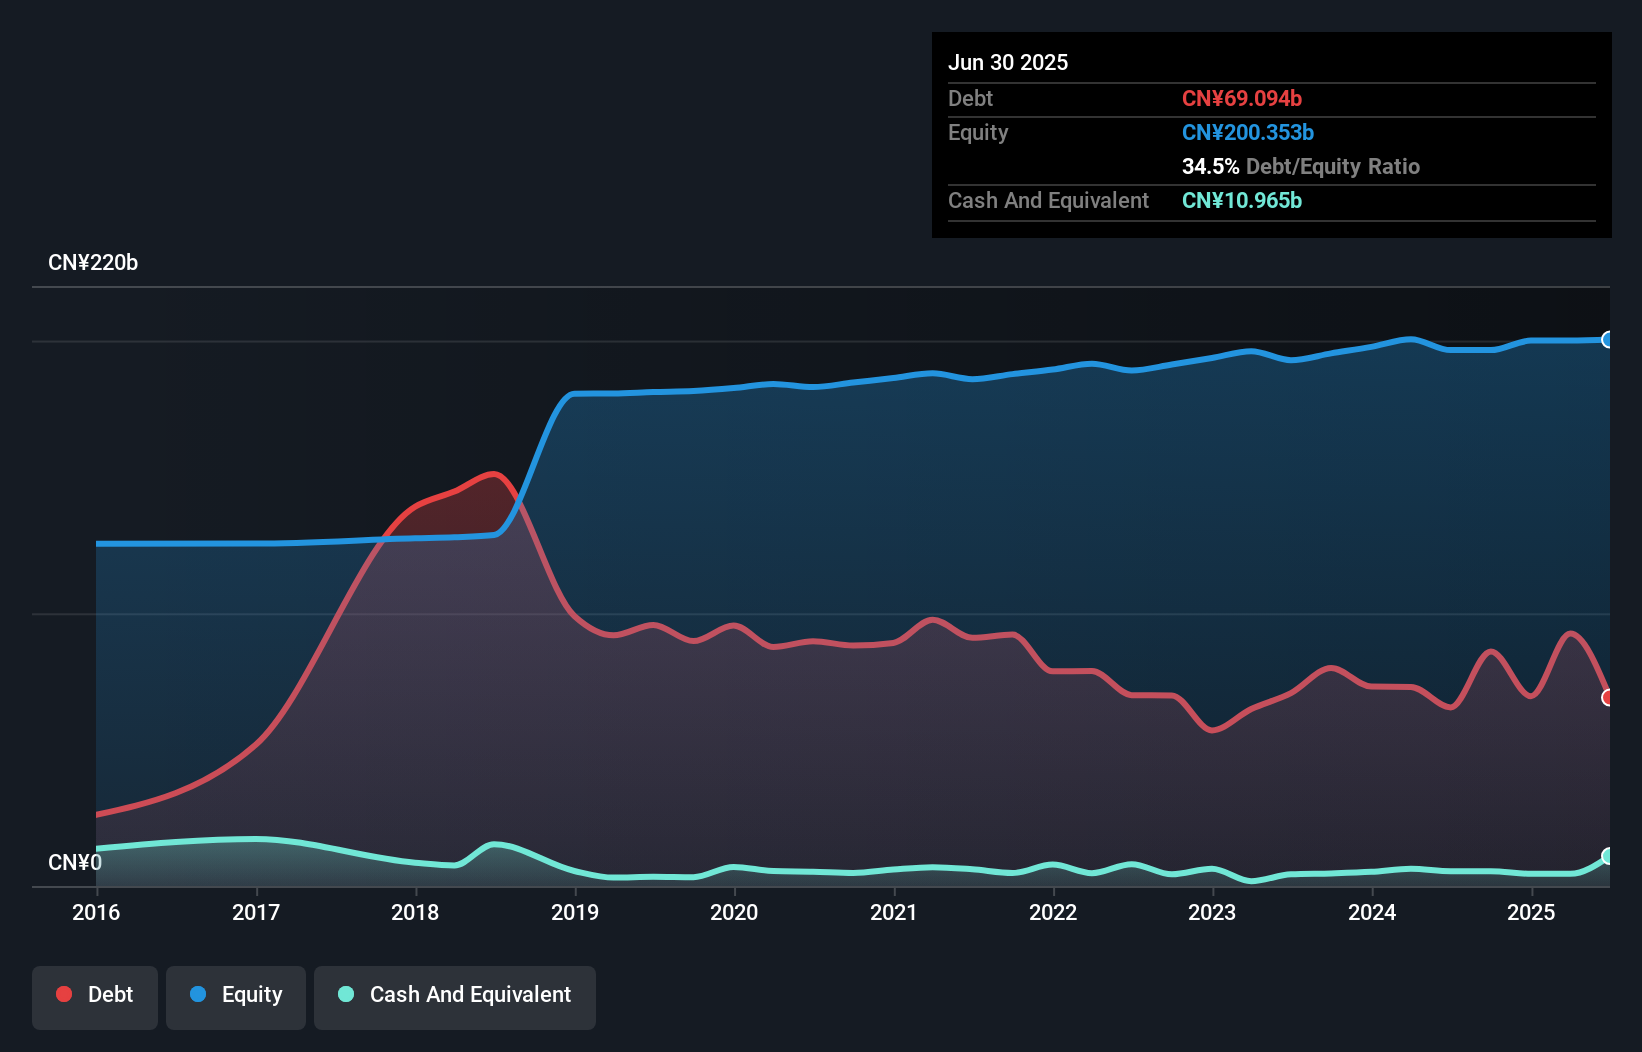
Task: Click the CN¥10.965b cash value
Action: [x=1242, y=200]
